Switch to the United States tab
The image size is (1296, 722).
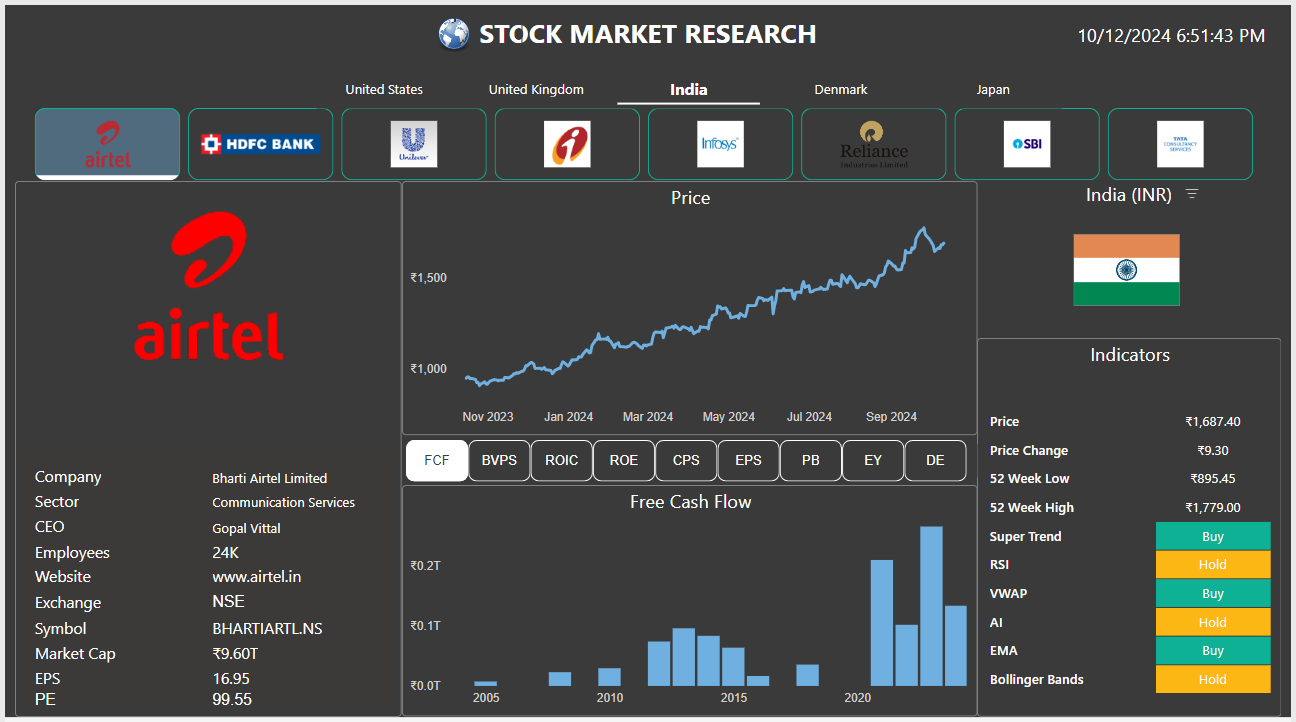tap(384, 90)
